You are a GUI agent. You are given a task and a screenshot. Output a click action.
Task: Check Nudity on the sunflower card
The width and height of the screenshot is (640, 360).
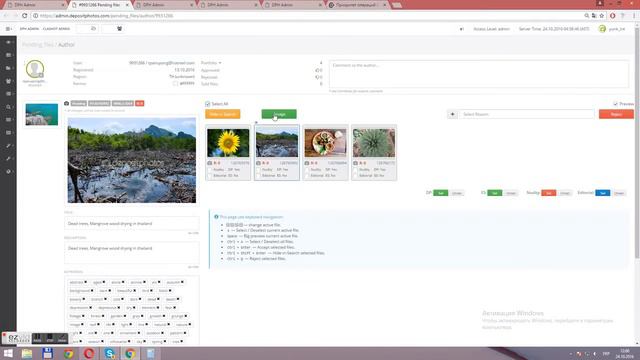pyautogui.click(x=210, y=169)
